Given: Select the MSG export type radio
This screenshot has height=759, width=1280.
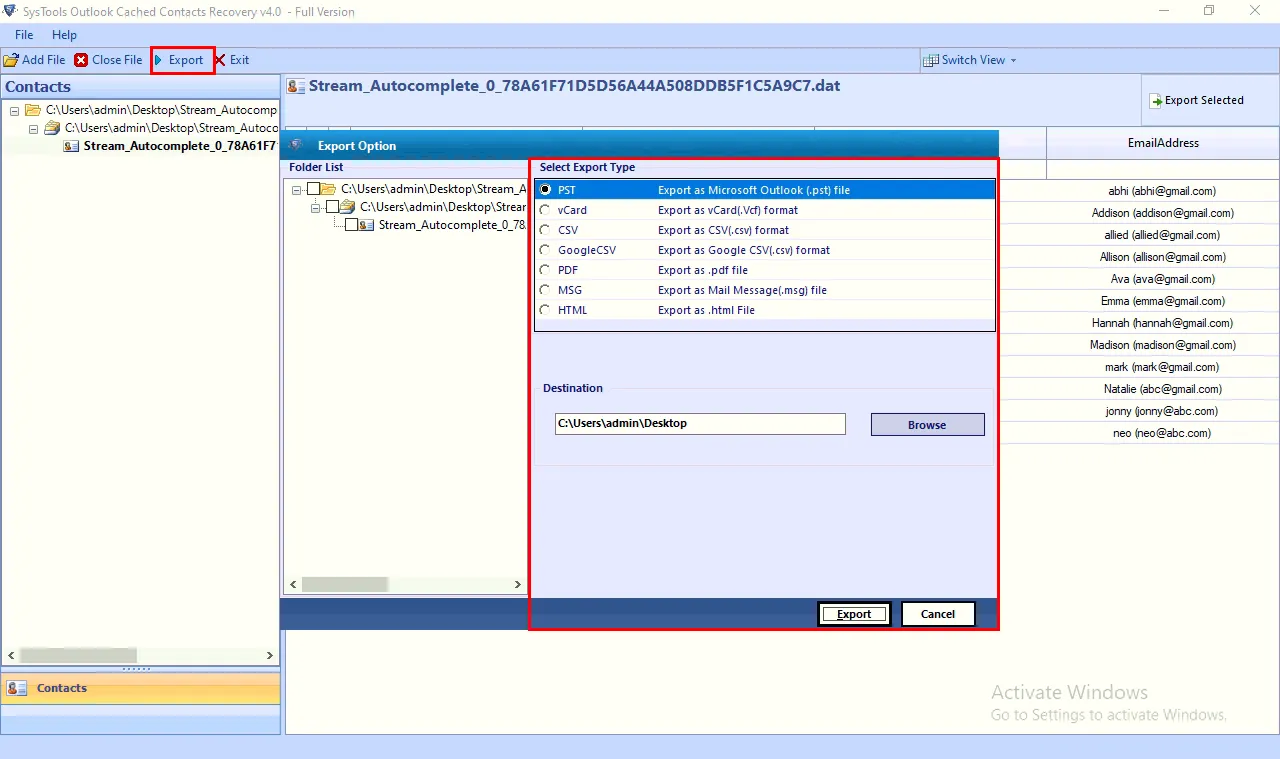Looking at the screenshot, I should [545, 290].
